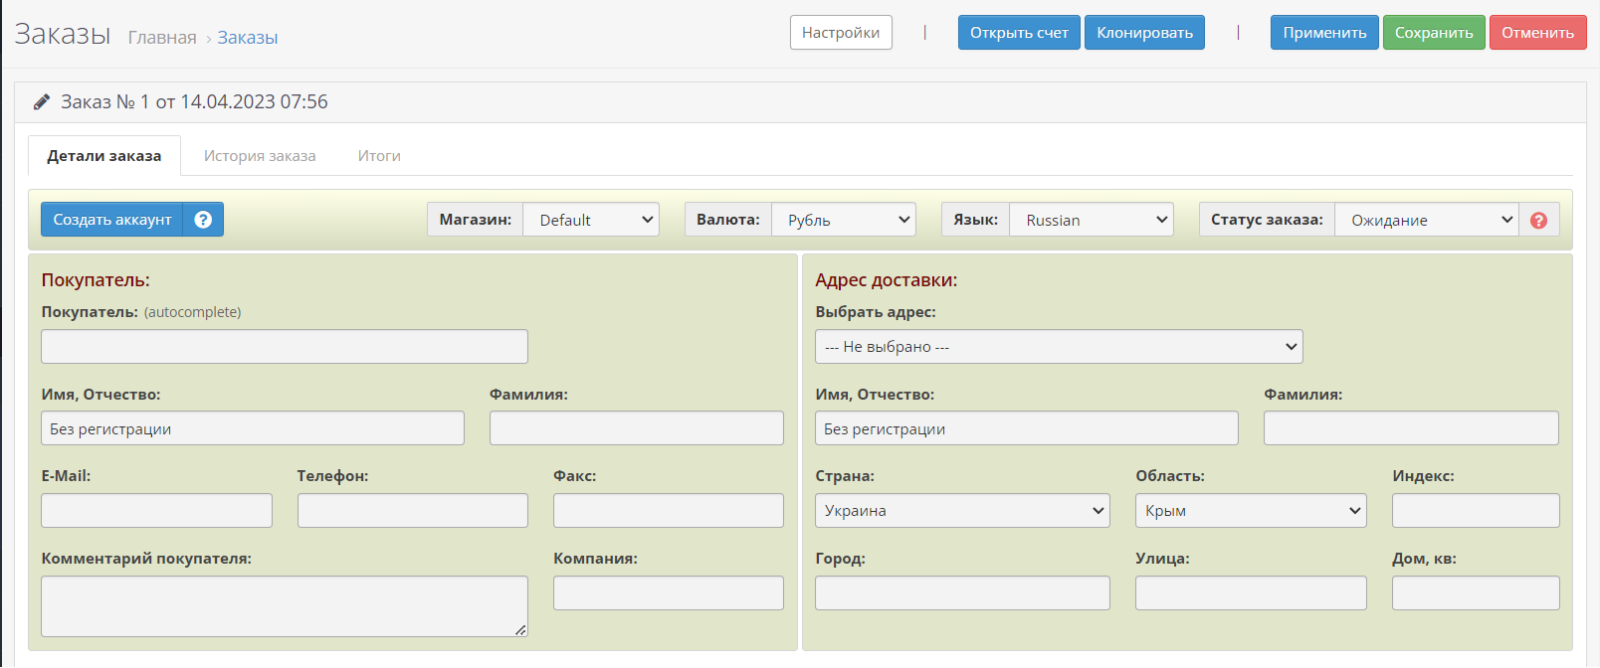1600x668 pixels.
Task: Open the Статус заказа dropdown set to Ожидание
Action: (x=1427, y=220)
